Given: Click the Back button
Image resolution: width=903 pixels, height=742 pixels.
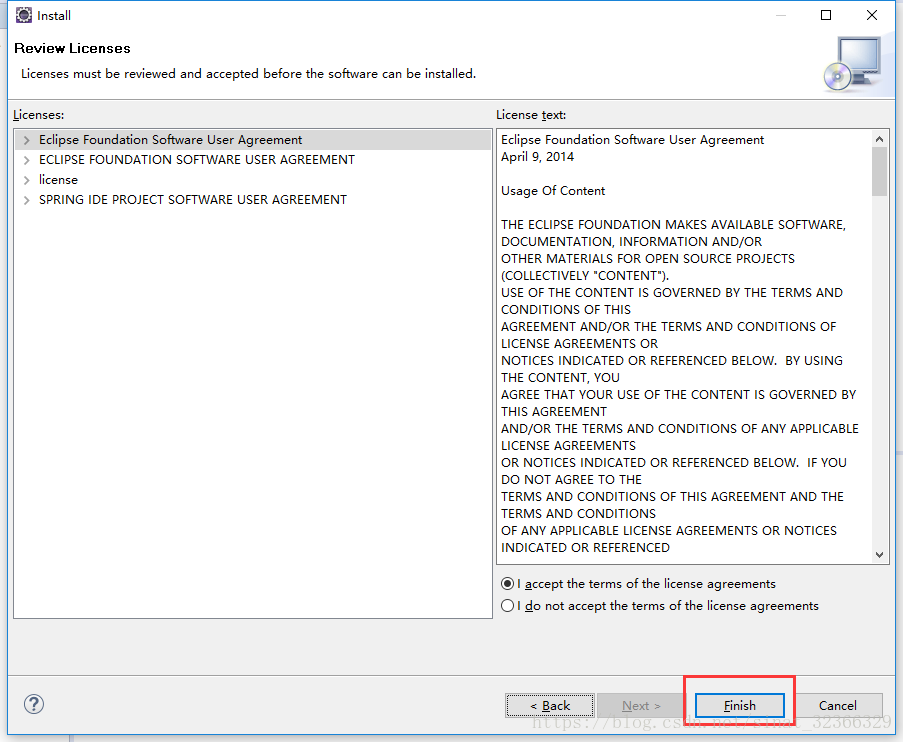Looking at the screenshot, I should (x=550, y=705).
